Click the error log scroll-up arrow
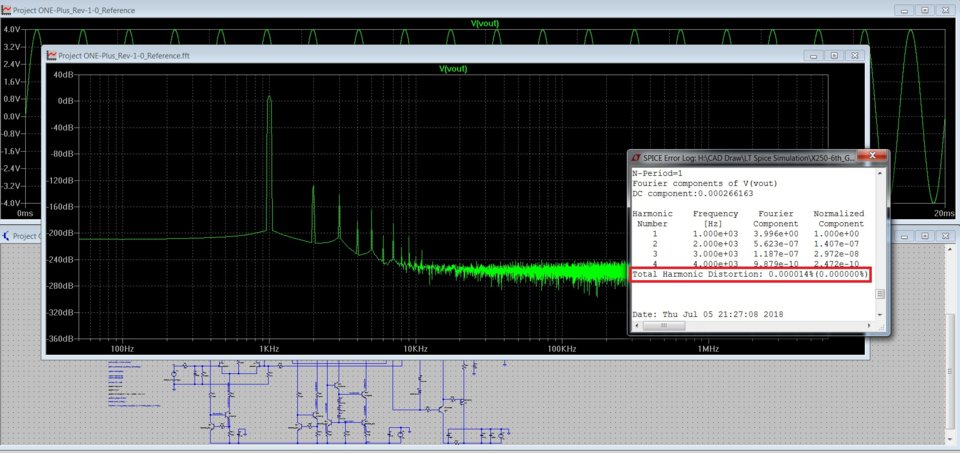 [x=880, y=173]
